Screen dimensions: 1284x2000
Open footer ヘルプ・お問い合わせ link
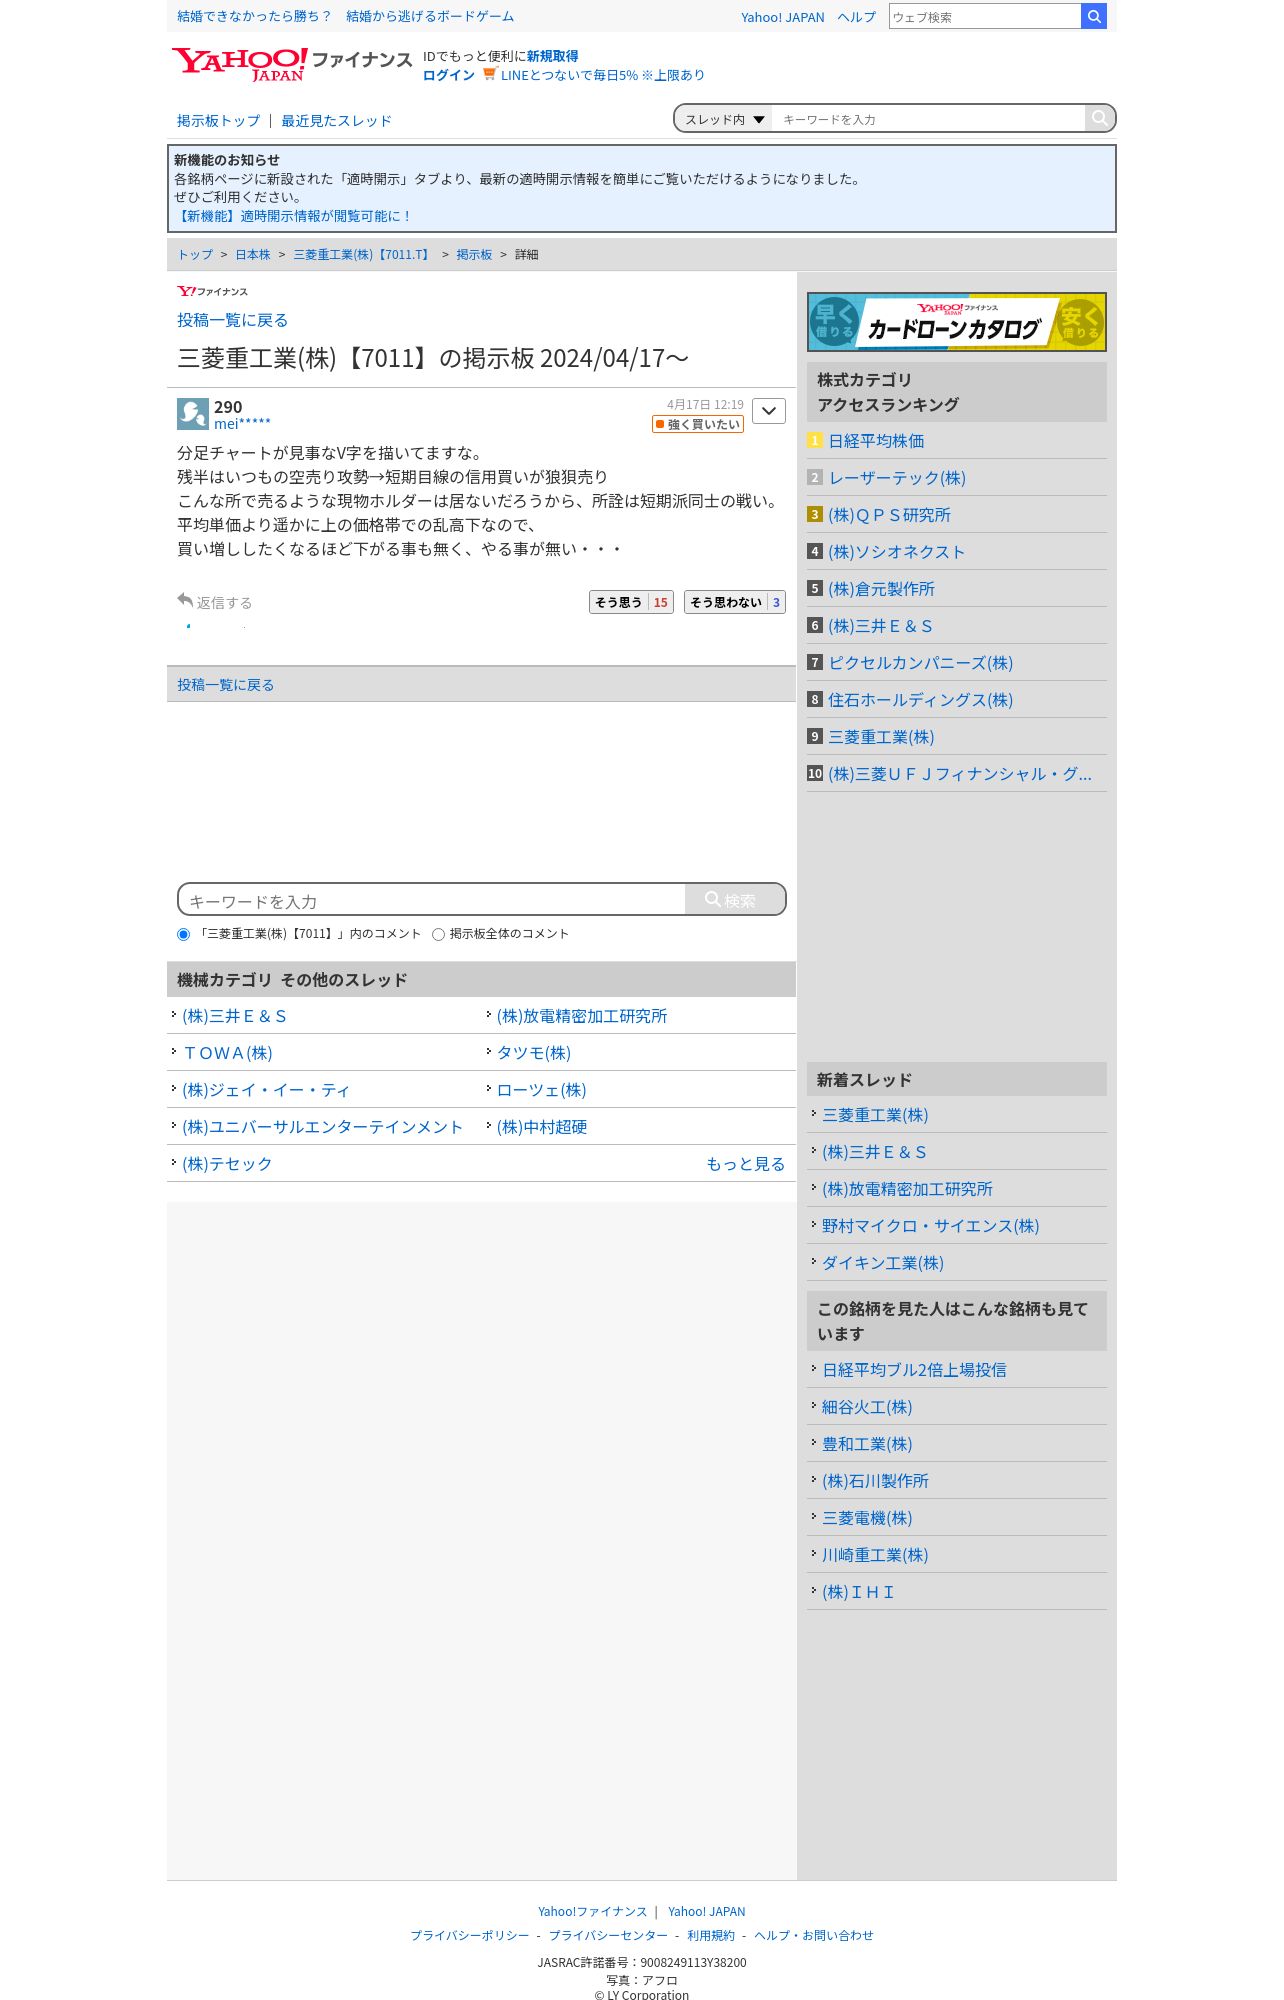coord(814,1936)
